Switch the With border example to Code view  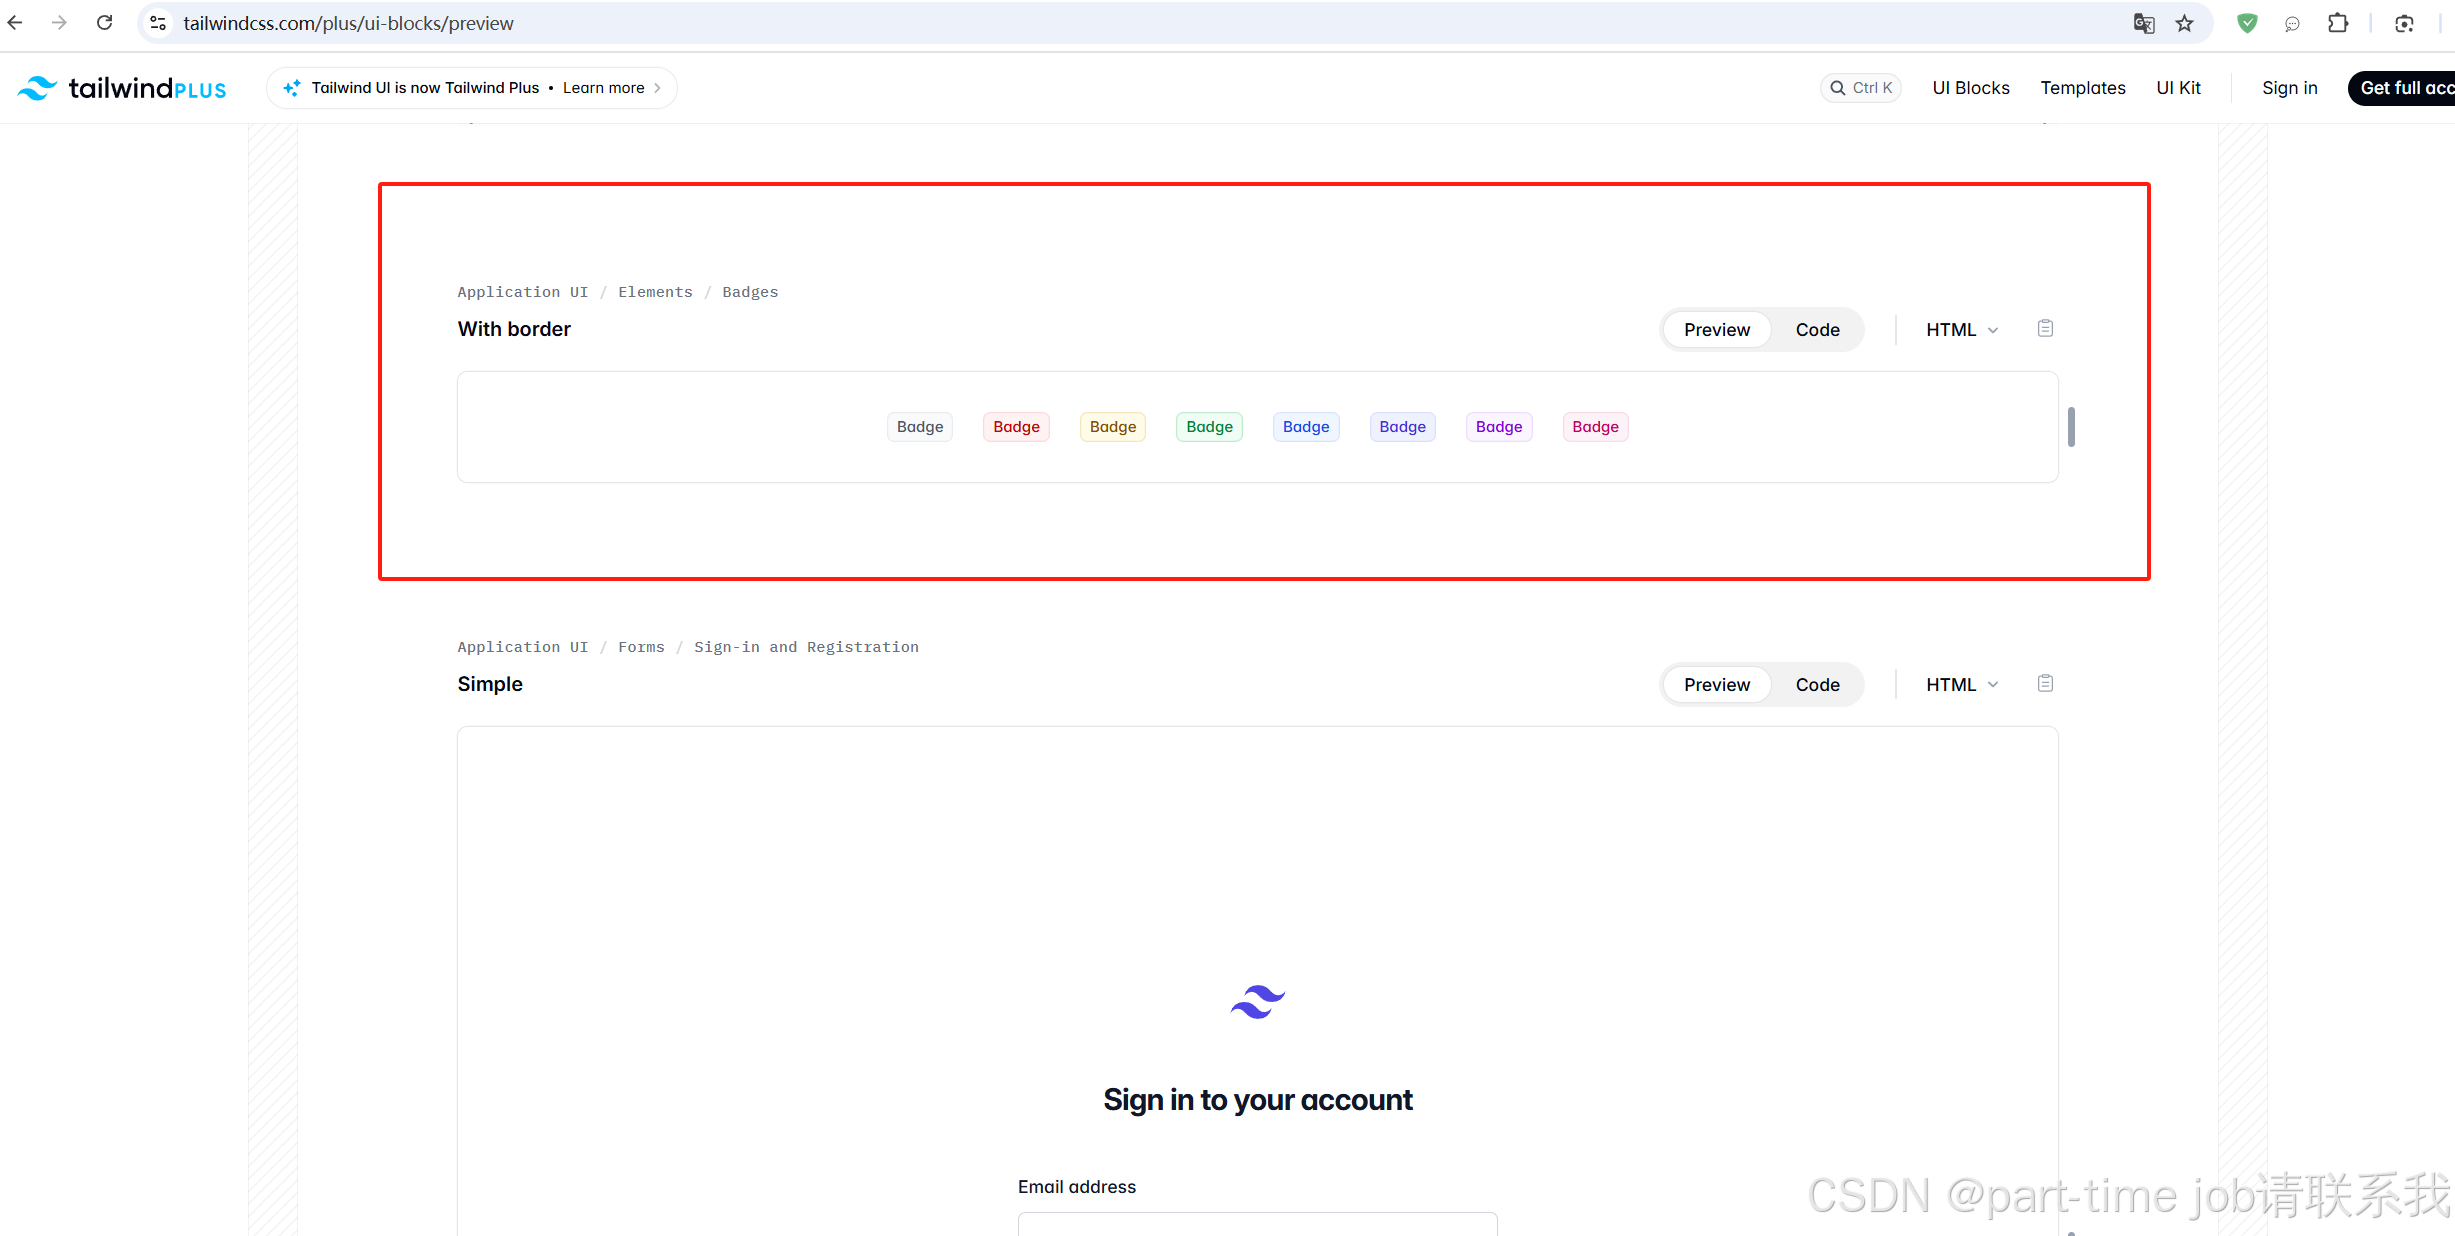pos(1817,329)
